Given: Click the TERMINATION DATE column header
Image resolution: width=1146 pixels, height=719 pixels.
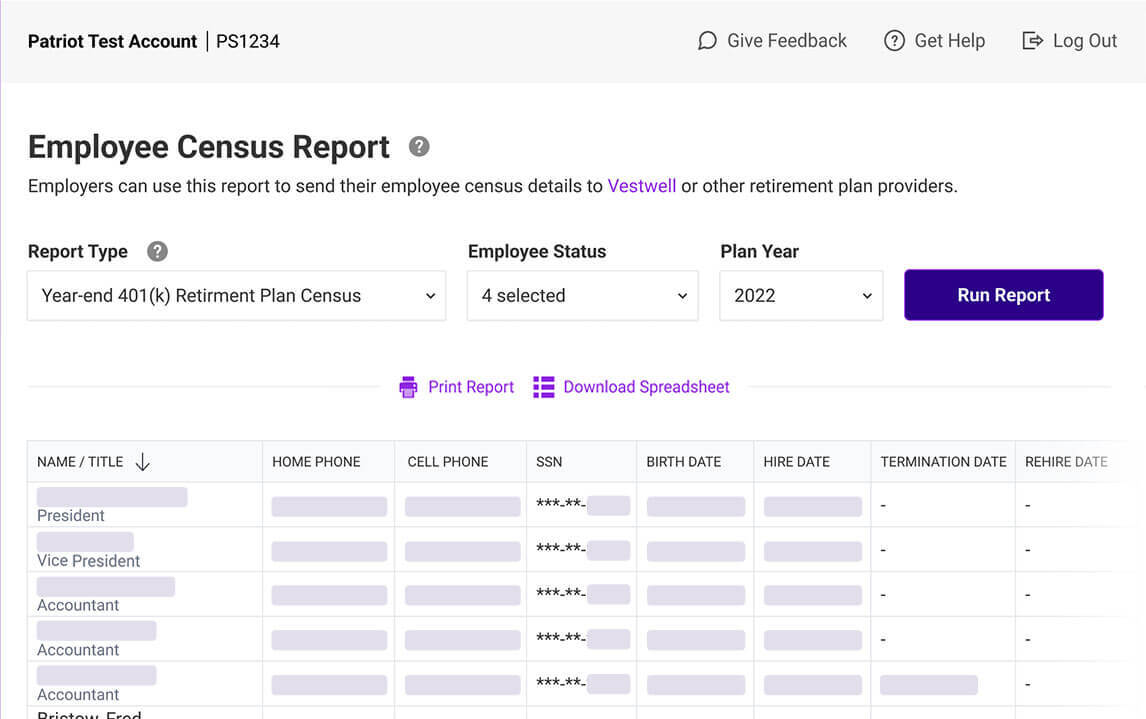Looking at the screenshot, I should (x=944, y=462).
